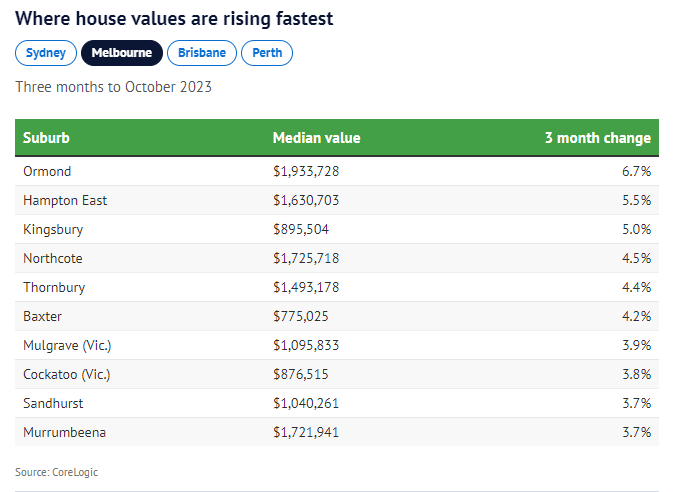The image size is (681, 492).
Task: Select the Northcote suburb cell
Action: tap(53, 258)
